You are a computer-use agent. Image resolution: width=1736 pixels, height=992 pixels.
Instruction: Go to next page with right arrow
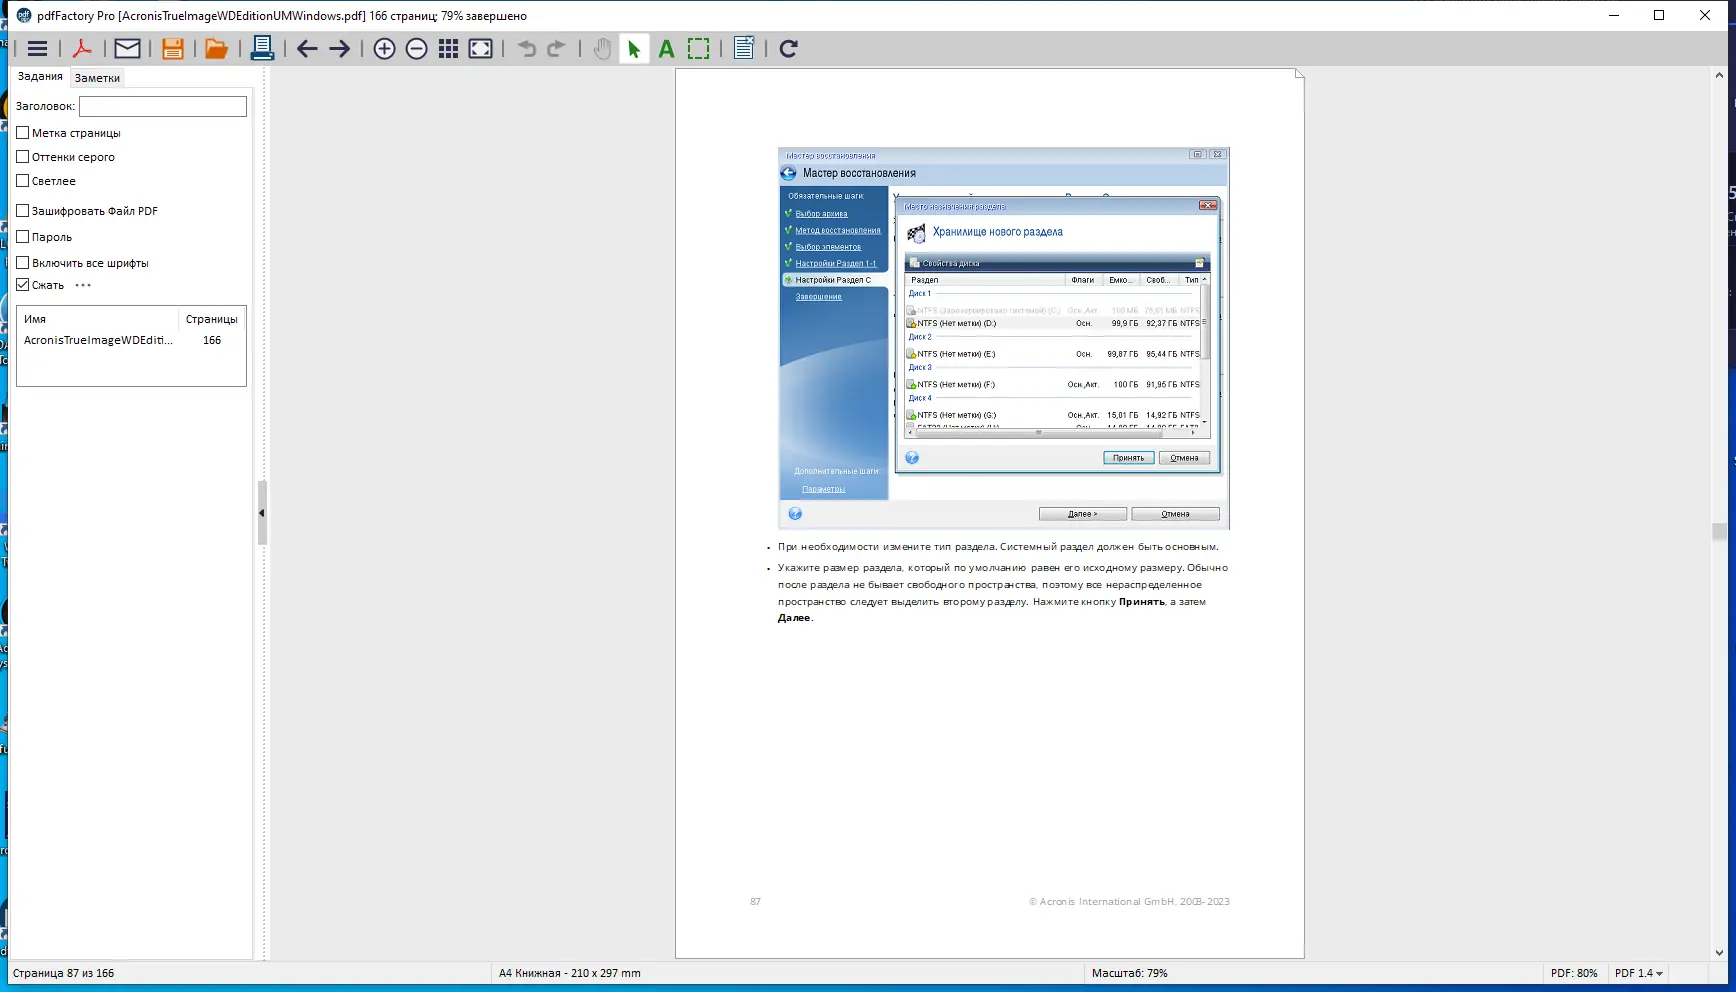[x=340, y=49]
